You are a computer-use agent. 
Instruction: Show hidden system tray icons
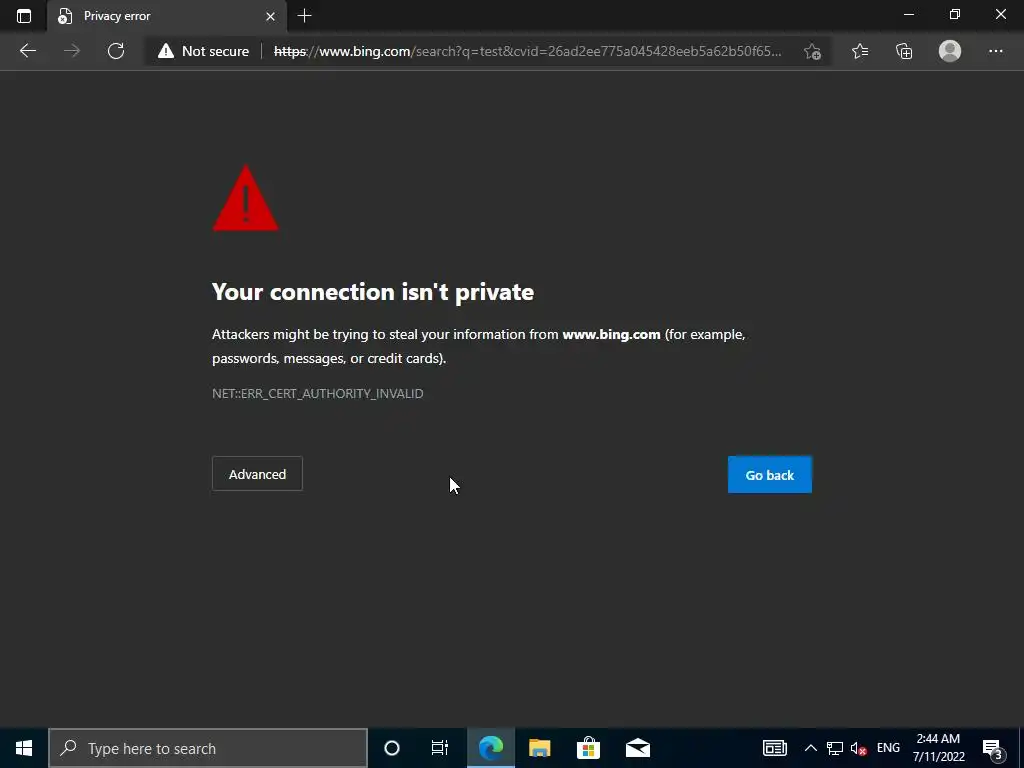(810, 748)
